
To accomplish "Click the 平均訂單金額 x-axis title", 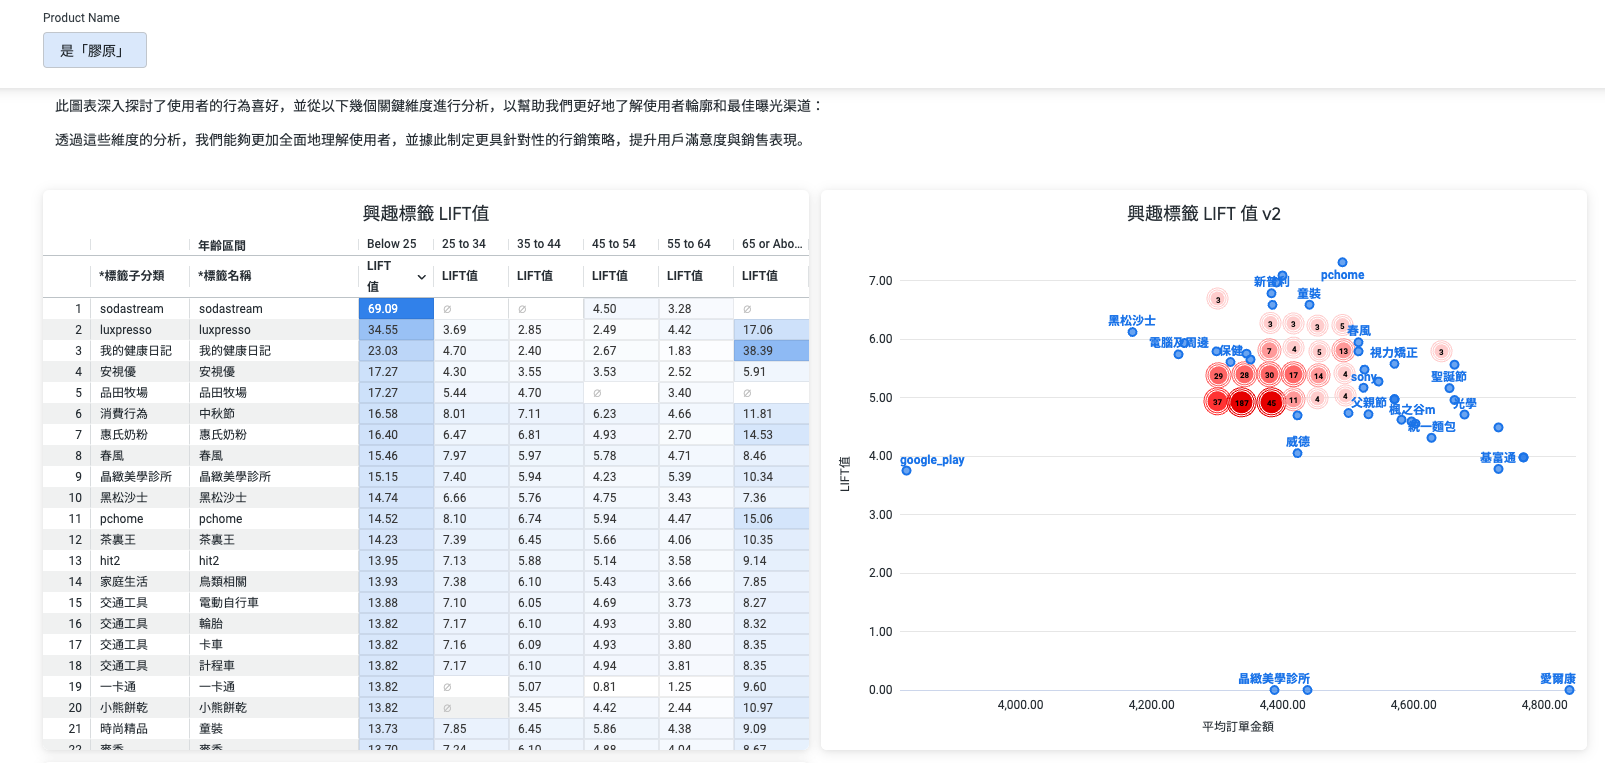I will (1237, 727).
